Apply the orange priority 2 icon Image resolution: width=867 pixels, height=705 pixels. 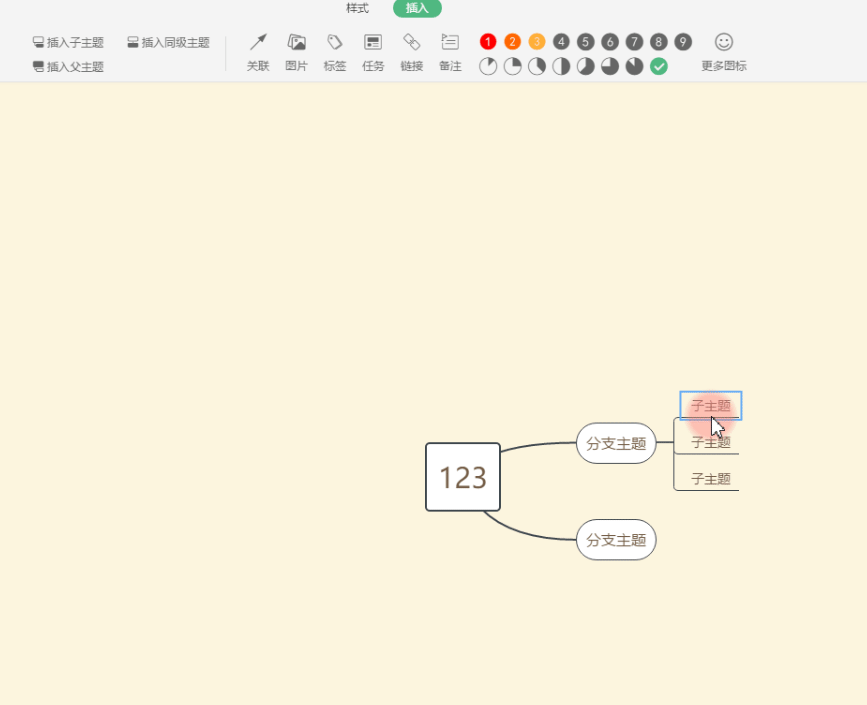tap(512, 41)
